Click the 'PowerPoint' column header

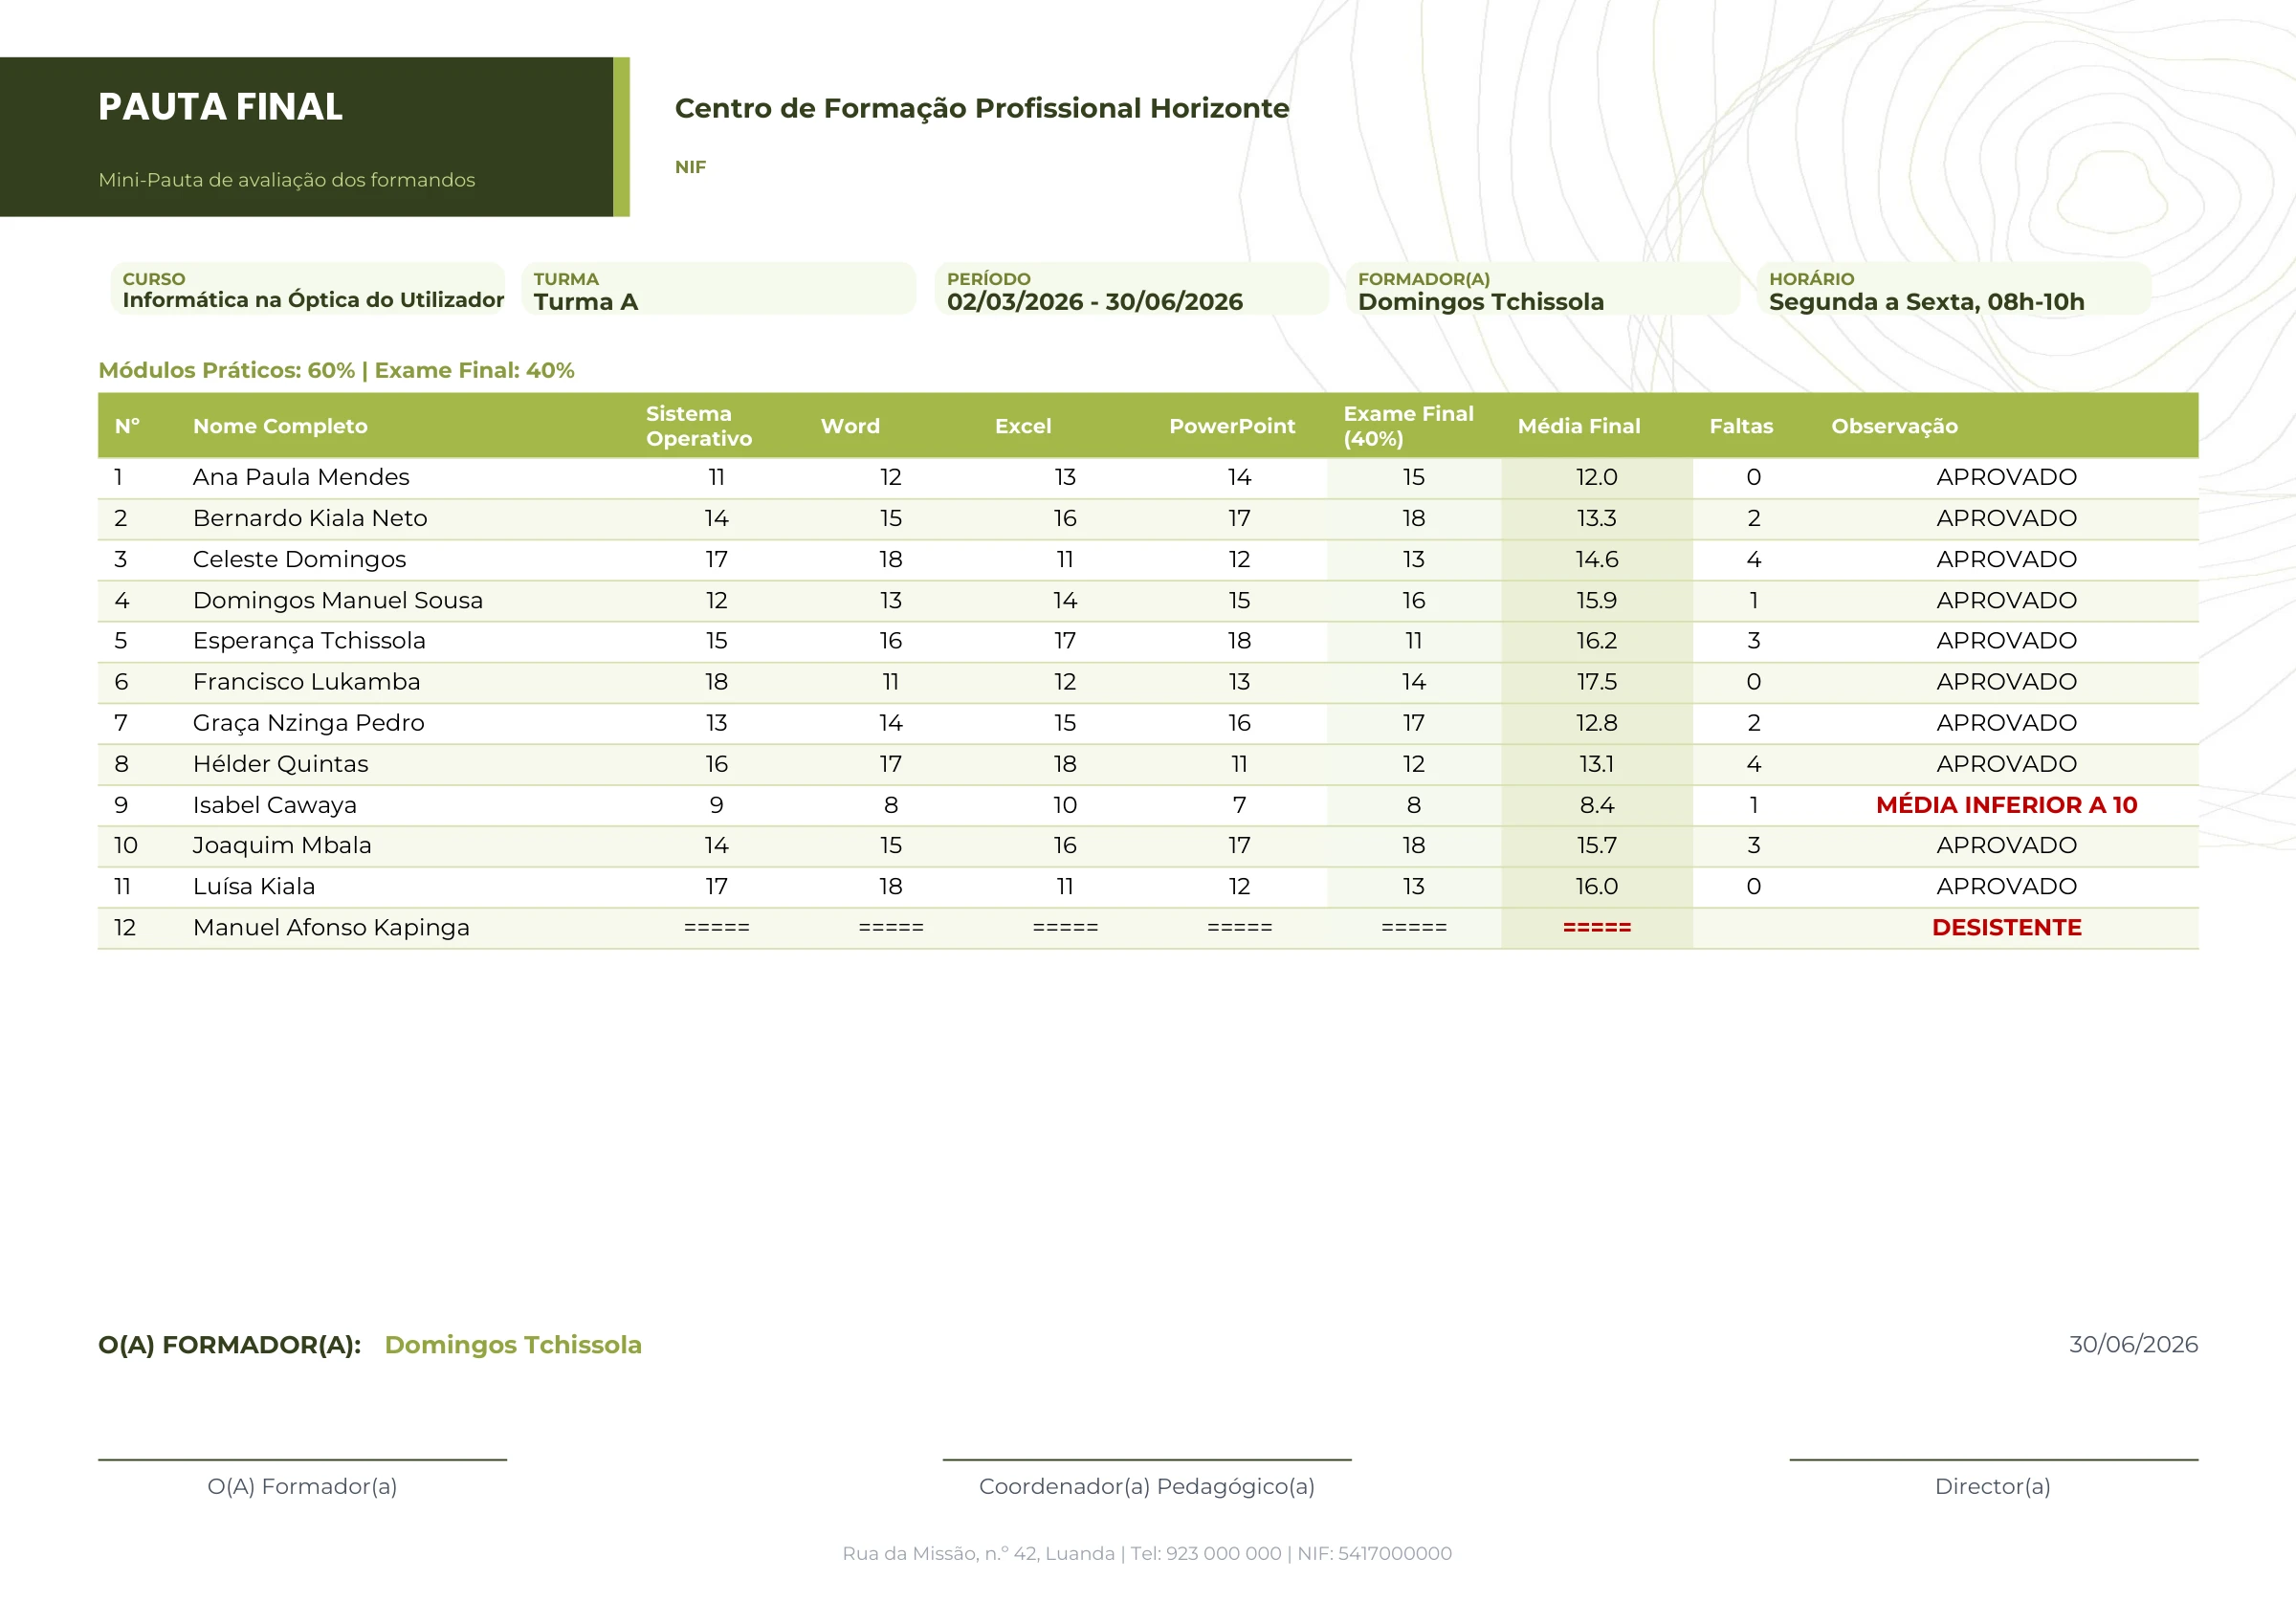coord(1232,426)
